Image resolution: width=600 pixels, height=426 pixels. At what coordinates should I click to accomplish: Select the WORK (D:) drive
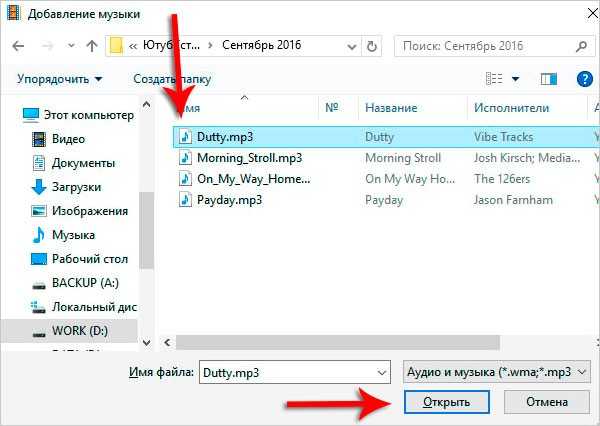(70, 330)
